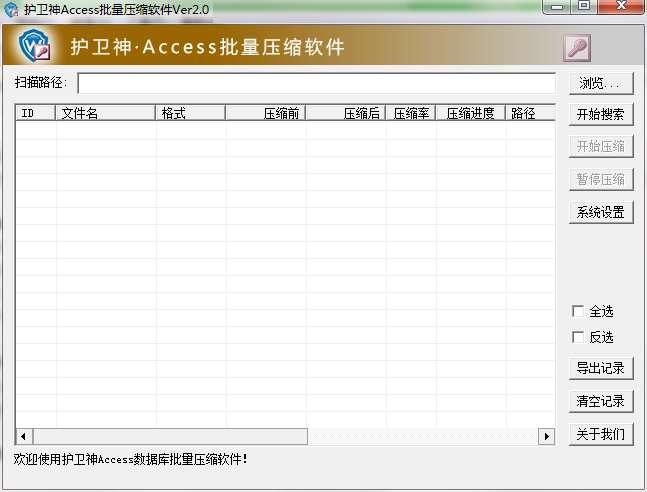647x492 pixels.
Task: Click the horizontal scrollbar left arrow
Action: [x=24, y=436]
